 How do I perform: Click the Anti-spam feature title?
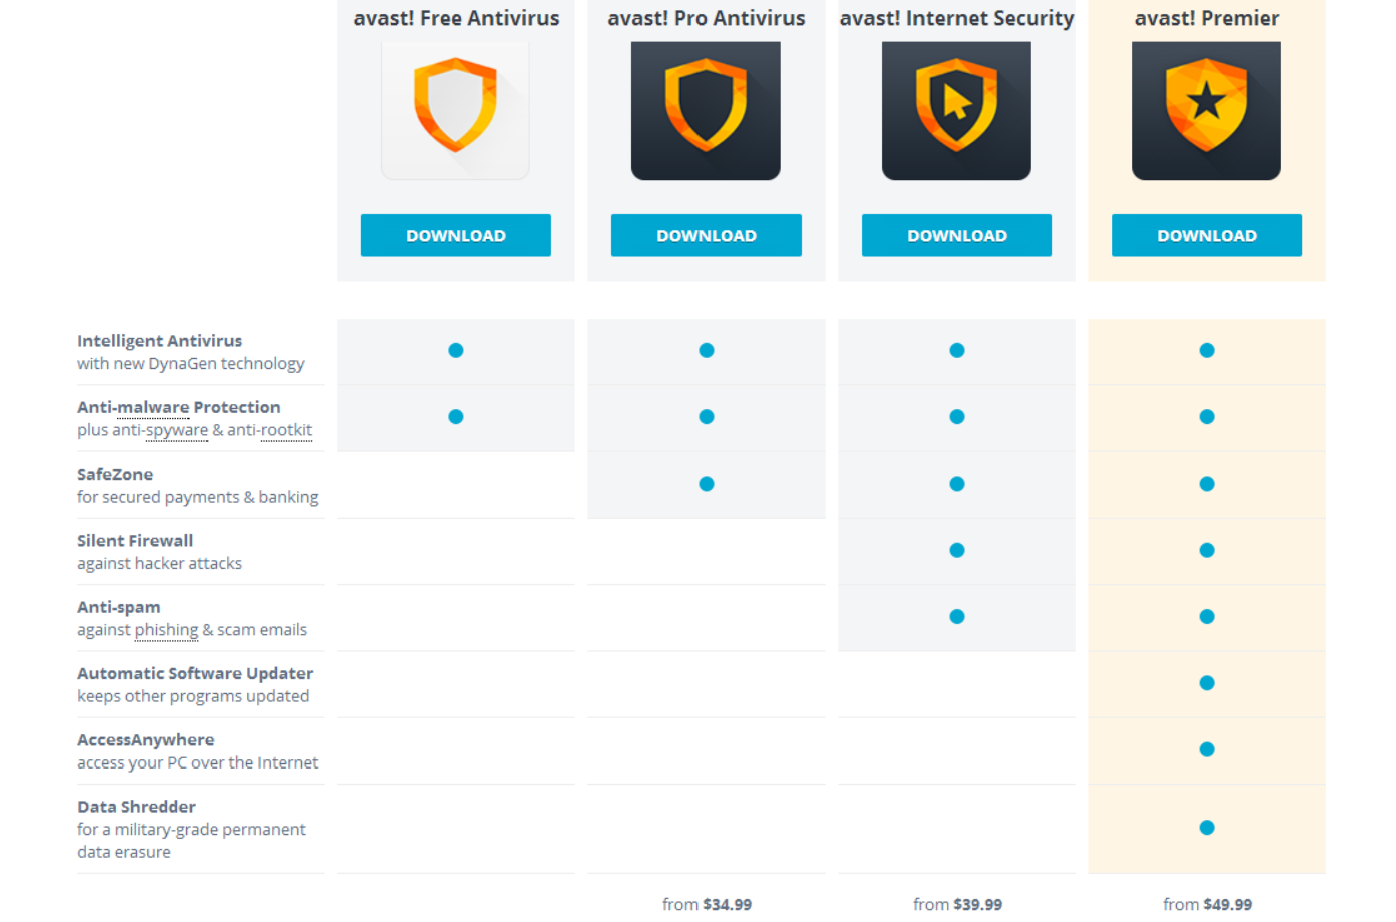pos(118,607)
